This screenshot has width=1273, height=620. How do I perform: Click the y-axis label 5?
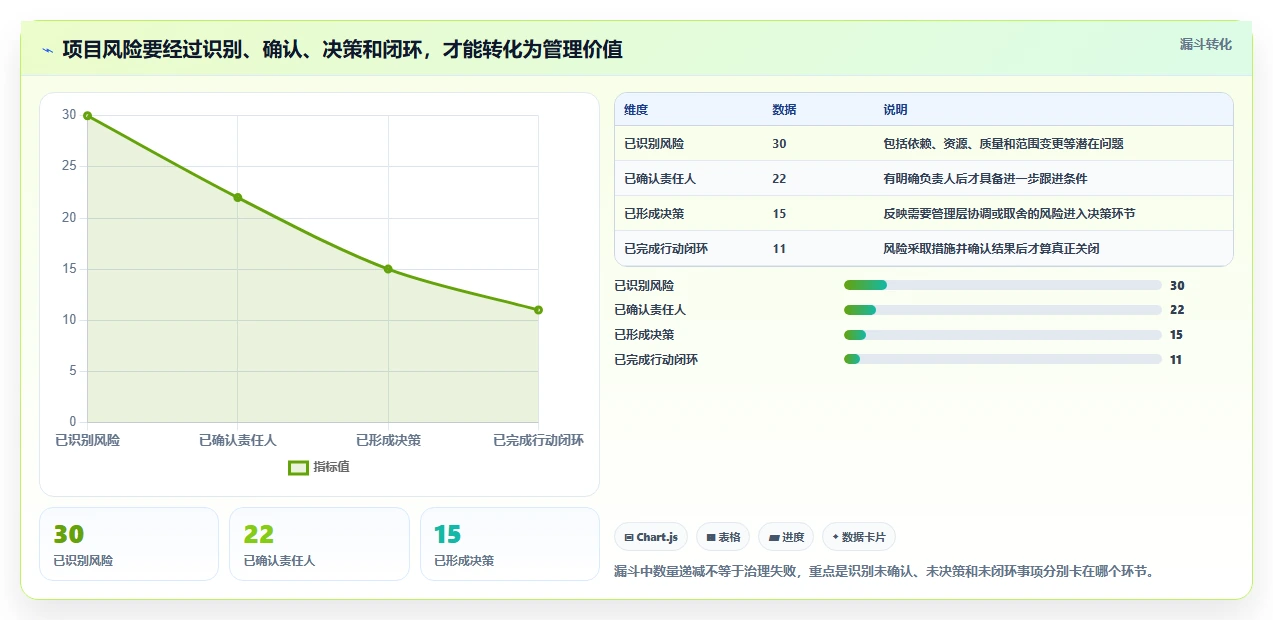(72, 371)
